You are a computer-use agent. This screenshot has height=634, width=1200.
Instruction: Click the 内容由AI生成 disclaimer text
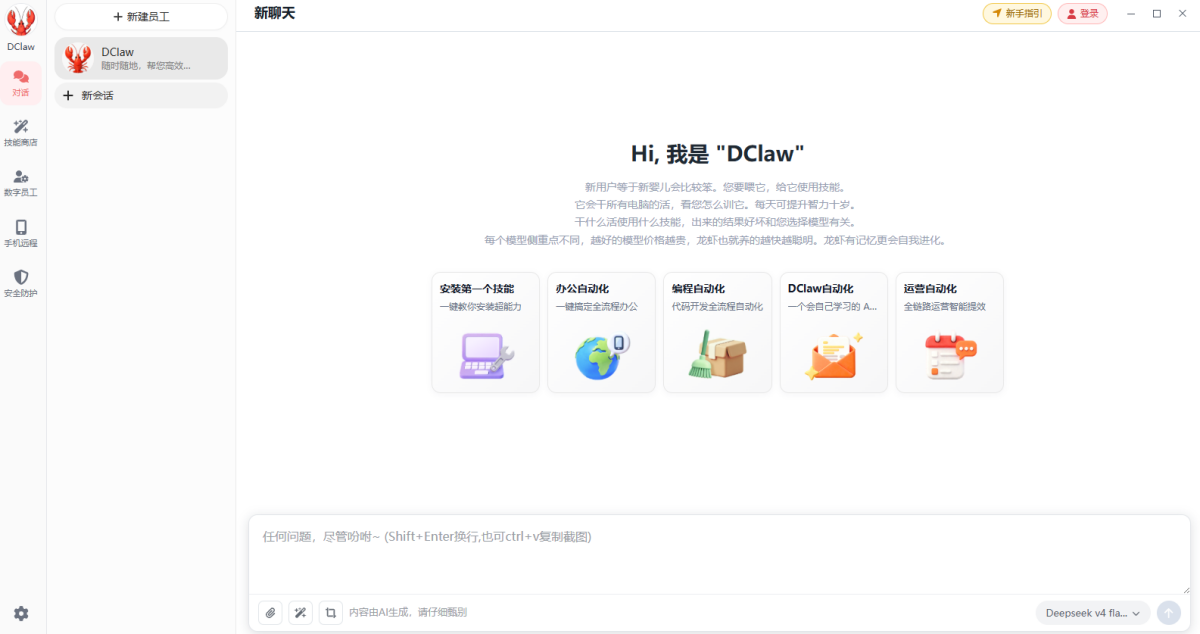(408, 613)
